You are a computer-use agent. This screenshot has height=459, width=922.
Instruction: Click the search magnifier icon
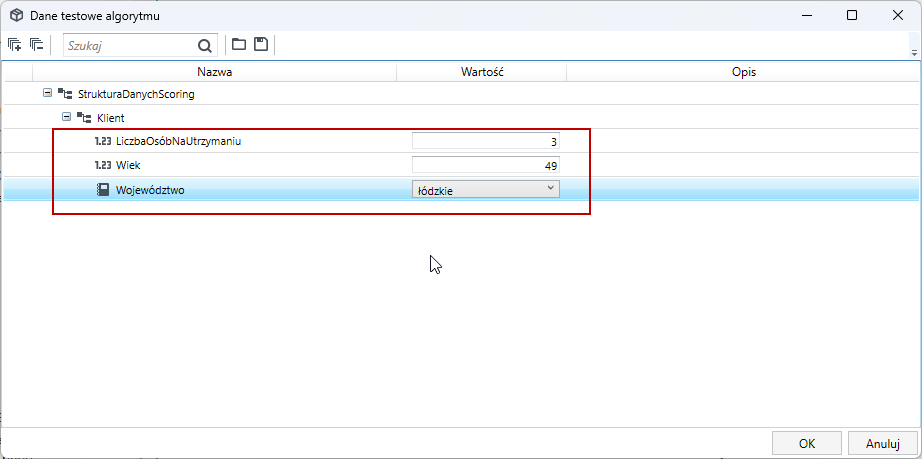click(204, 45)
